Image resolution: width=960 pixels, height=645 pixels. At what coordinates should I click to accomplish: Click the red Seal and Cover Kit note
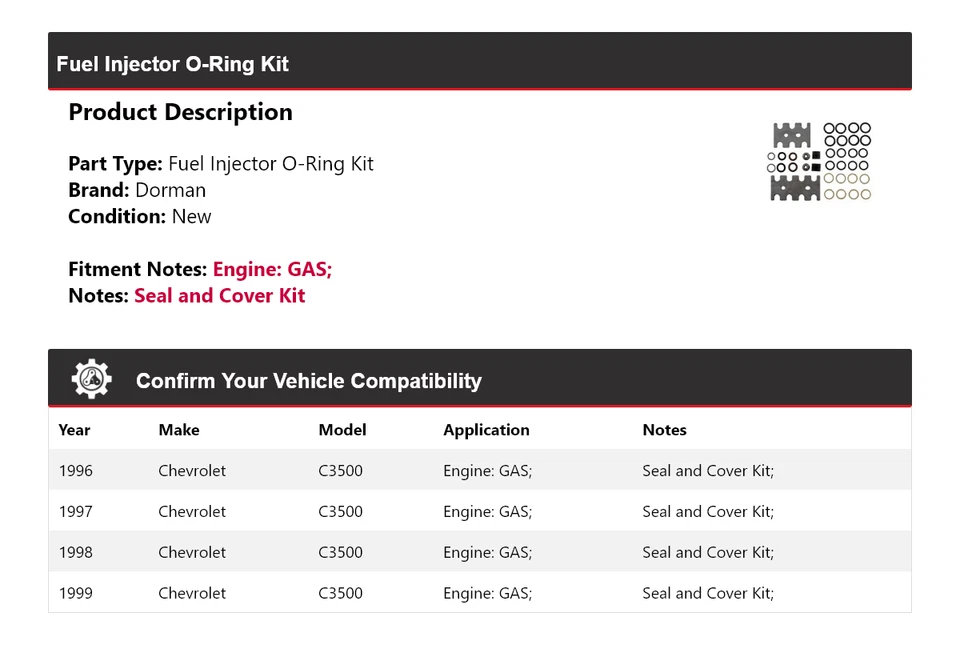219,295
